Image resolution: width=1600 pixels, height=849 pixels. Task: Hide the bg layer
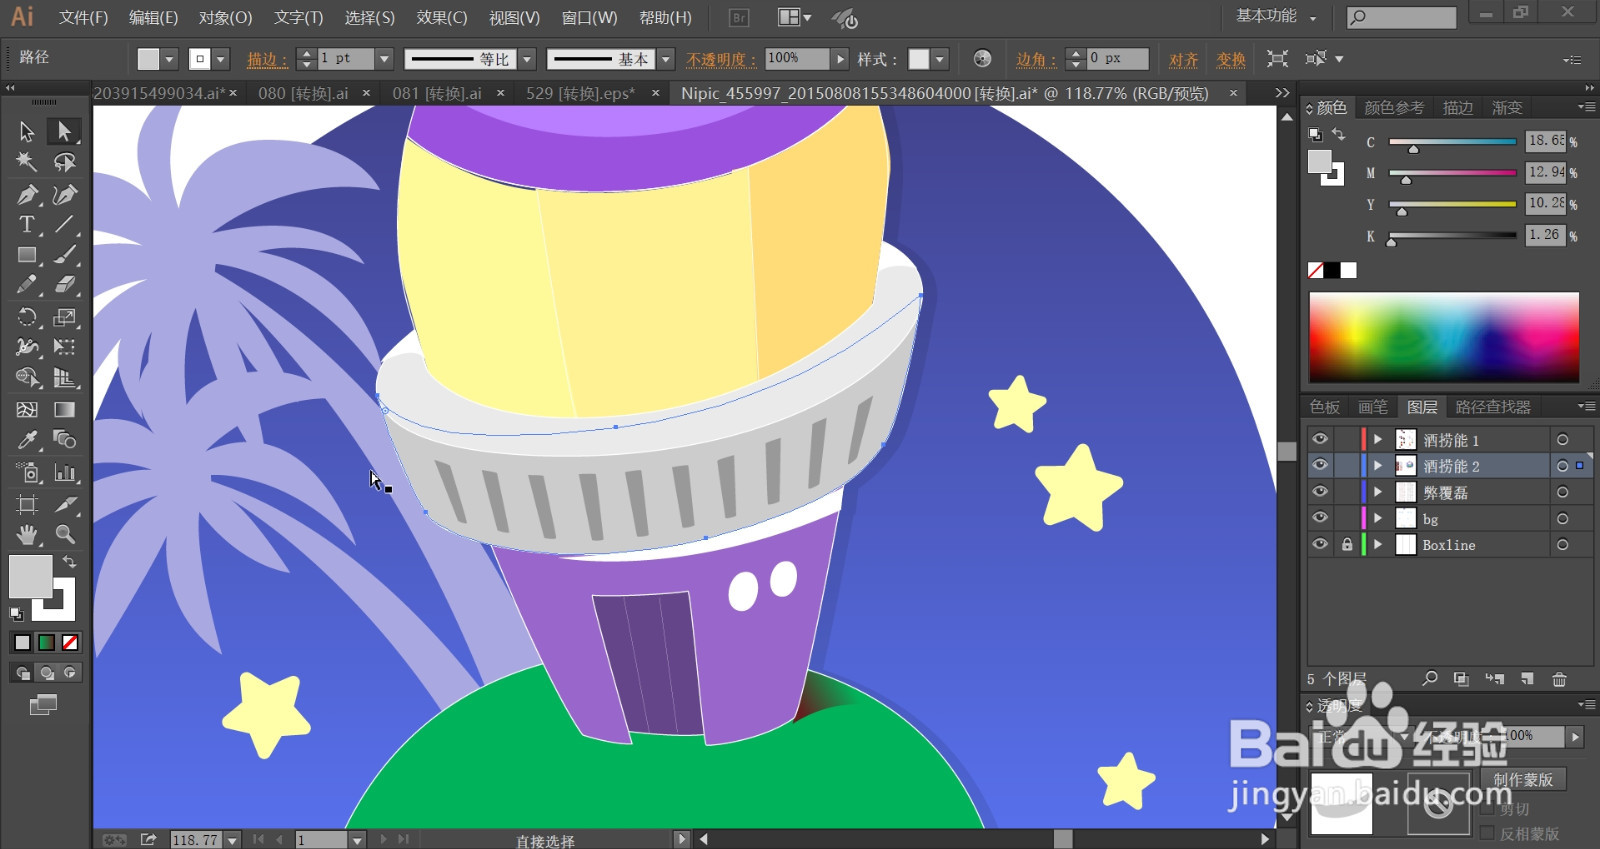1320,517
